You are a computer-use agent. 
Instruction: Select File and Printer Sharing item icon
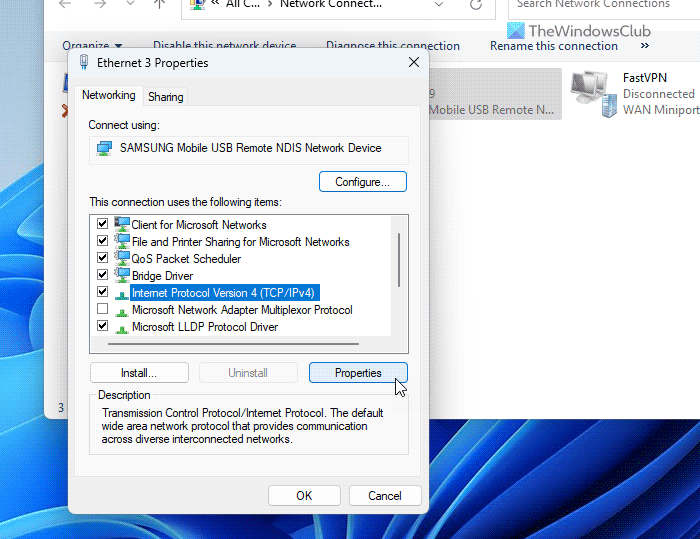pyautogui.click(x=122, y=241)
